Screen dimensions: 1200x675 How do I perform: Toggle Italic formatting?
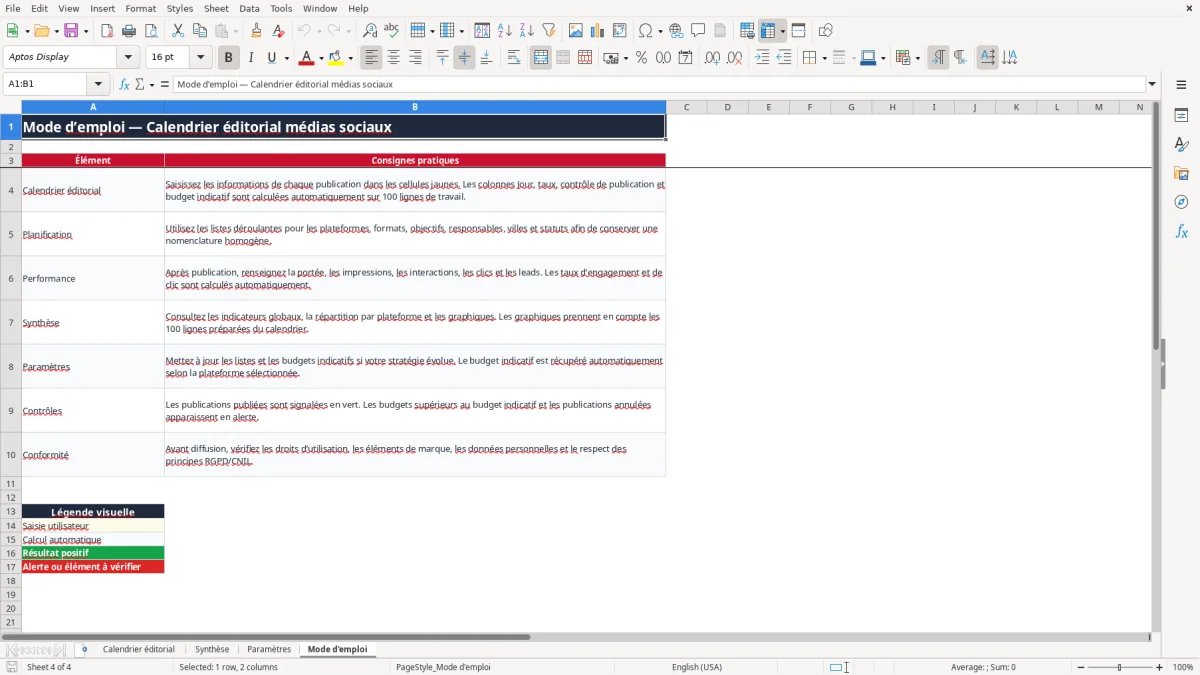click(251, 58)
